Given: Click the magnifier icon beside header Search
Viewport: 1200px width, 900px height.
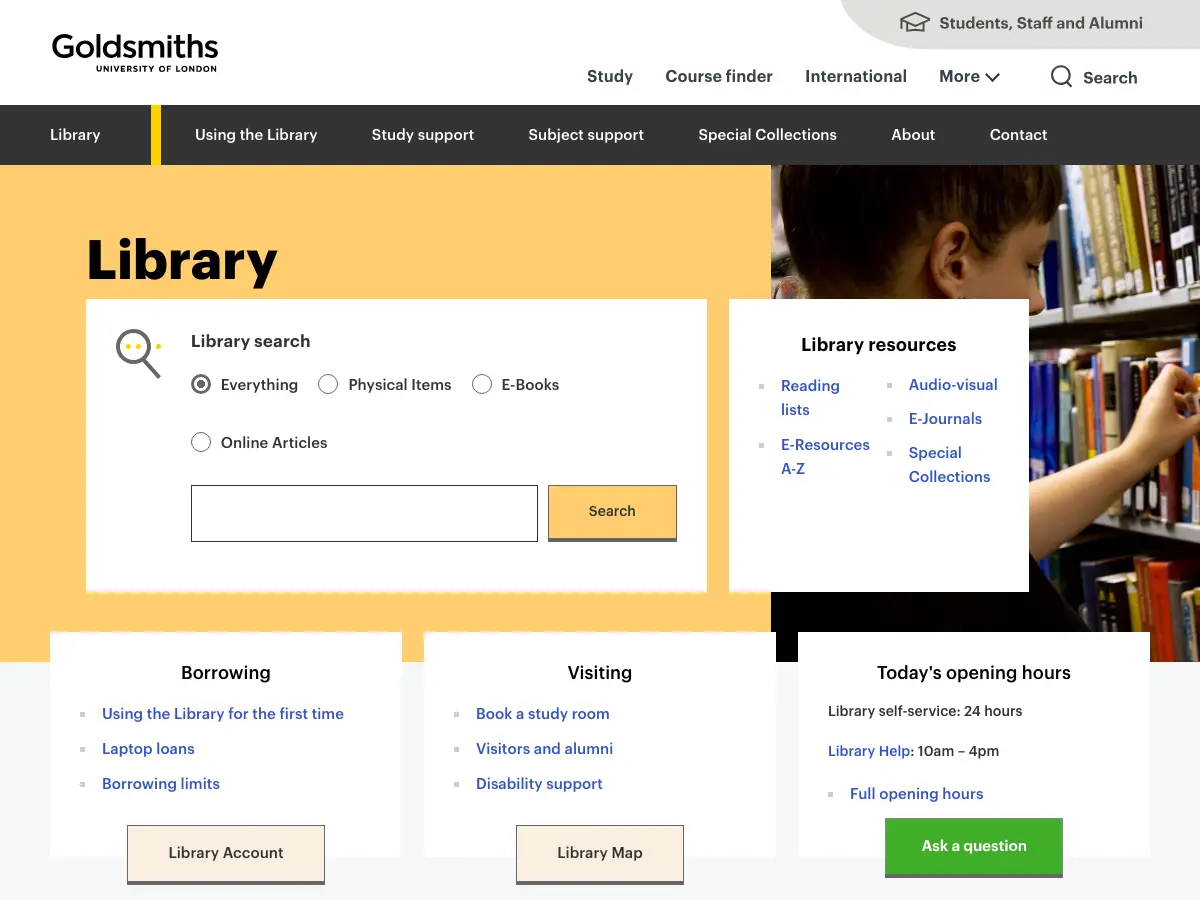Looking at the screenshot, I should 1062,77.
